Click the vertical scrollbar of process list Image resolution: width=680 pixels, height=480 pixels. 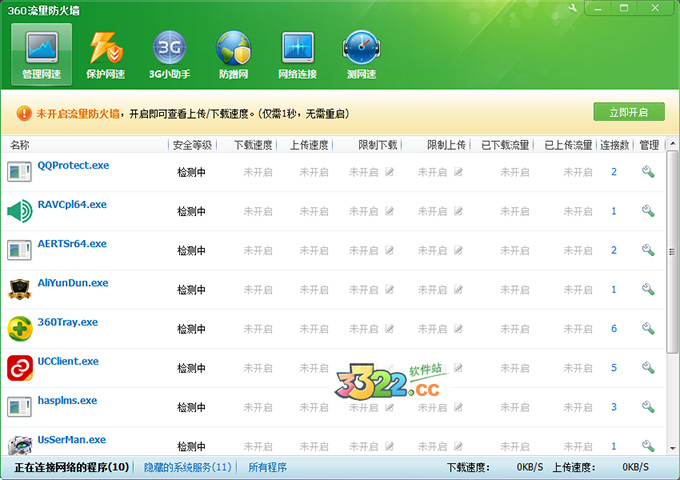click(672, 250)
